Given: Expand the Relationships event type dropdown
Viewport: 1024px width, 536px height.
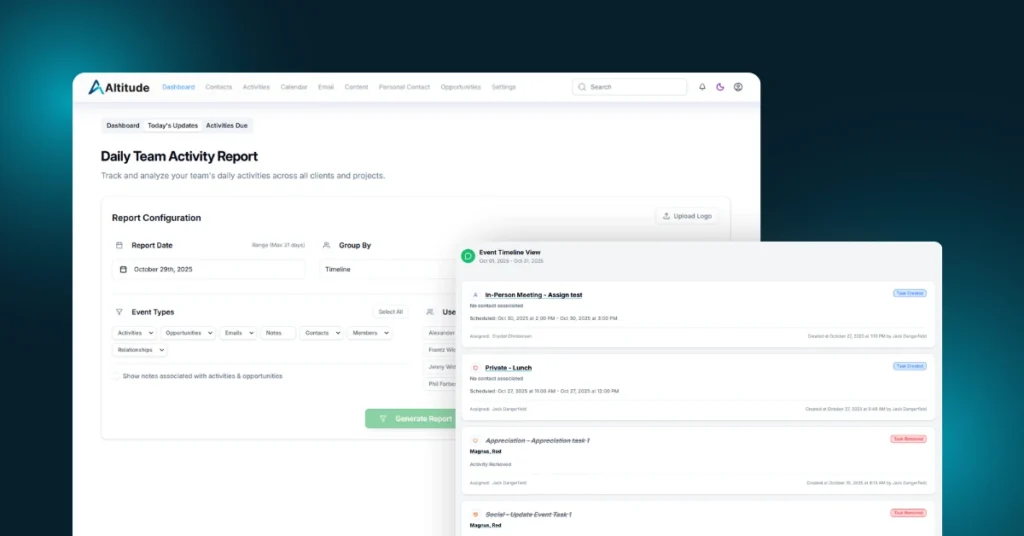Looking at the screenshot, I should coord(140,350).
